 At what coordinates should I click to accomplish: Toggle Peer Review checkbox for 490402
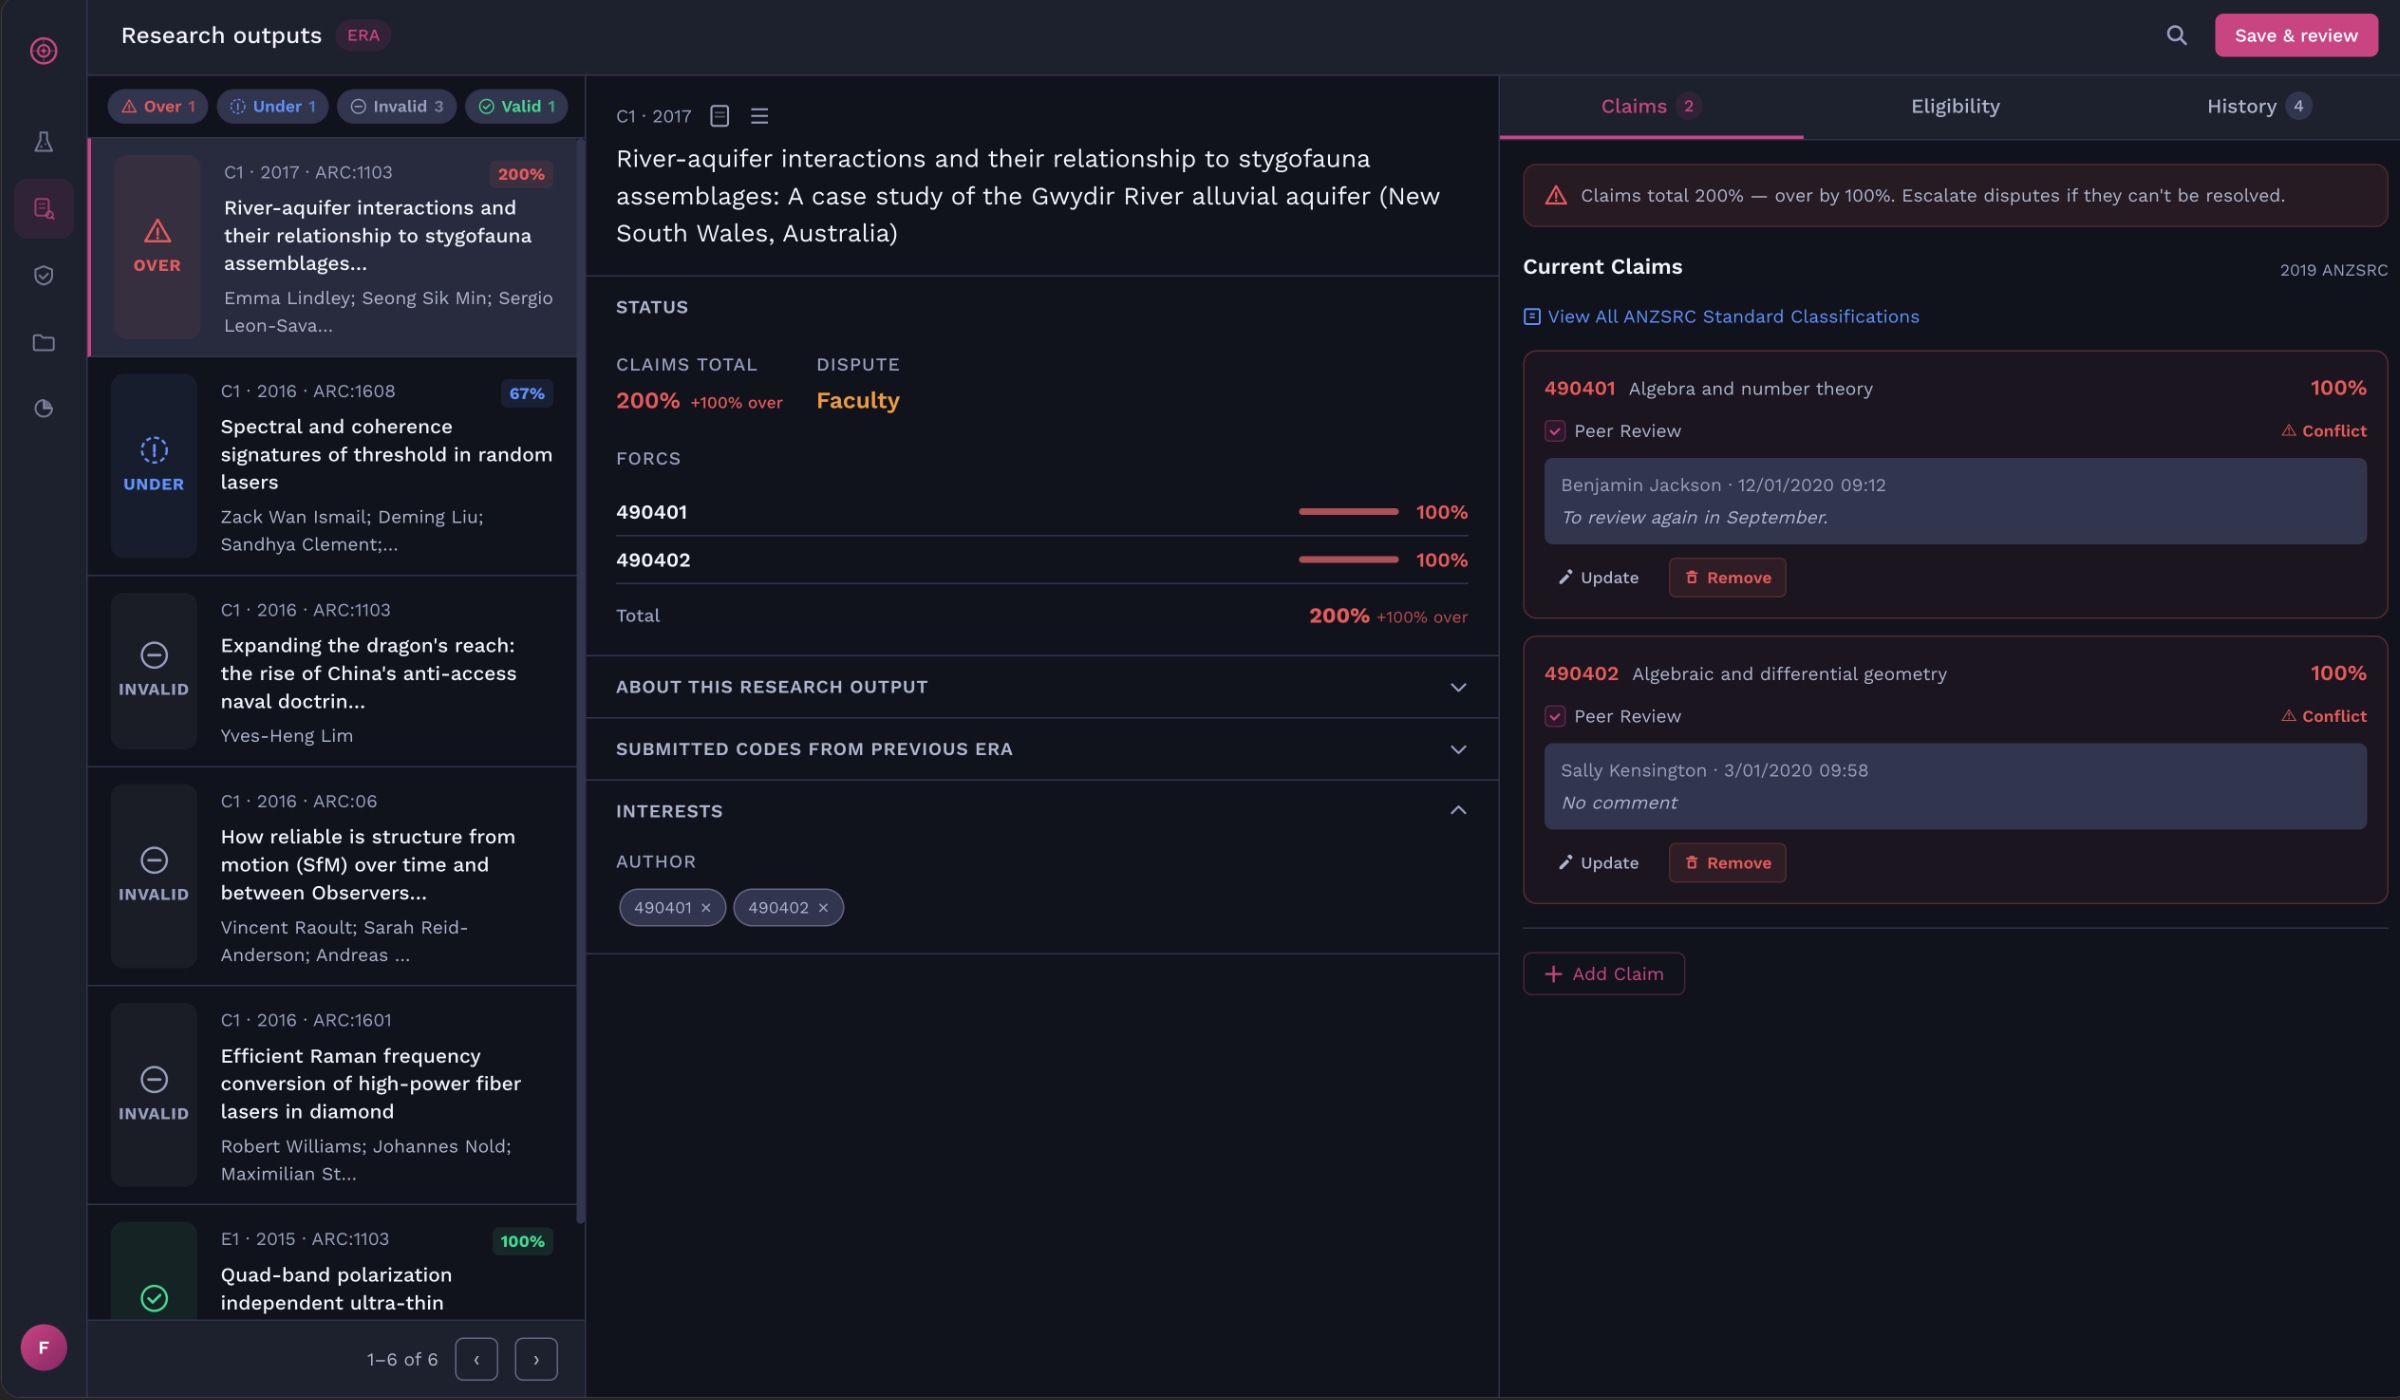pos(1554,716)
